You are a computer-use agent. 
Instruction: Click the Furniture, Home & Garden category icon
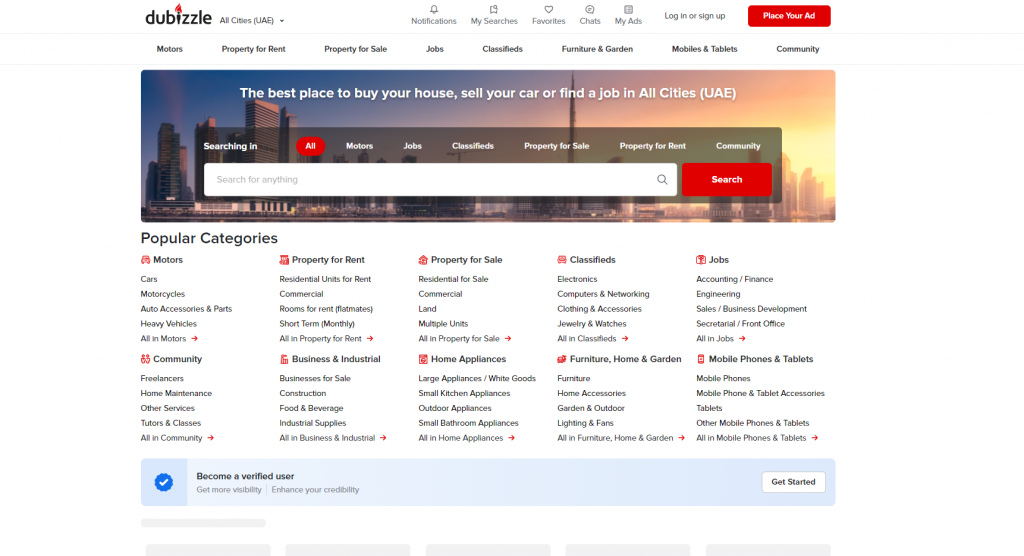562,359
